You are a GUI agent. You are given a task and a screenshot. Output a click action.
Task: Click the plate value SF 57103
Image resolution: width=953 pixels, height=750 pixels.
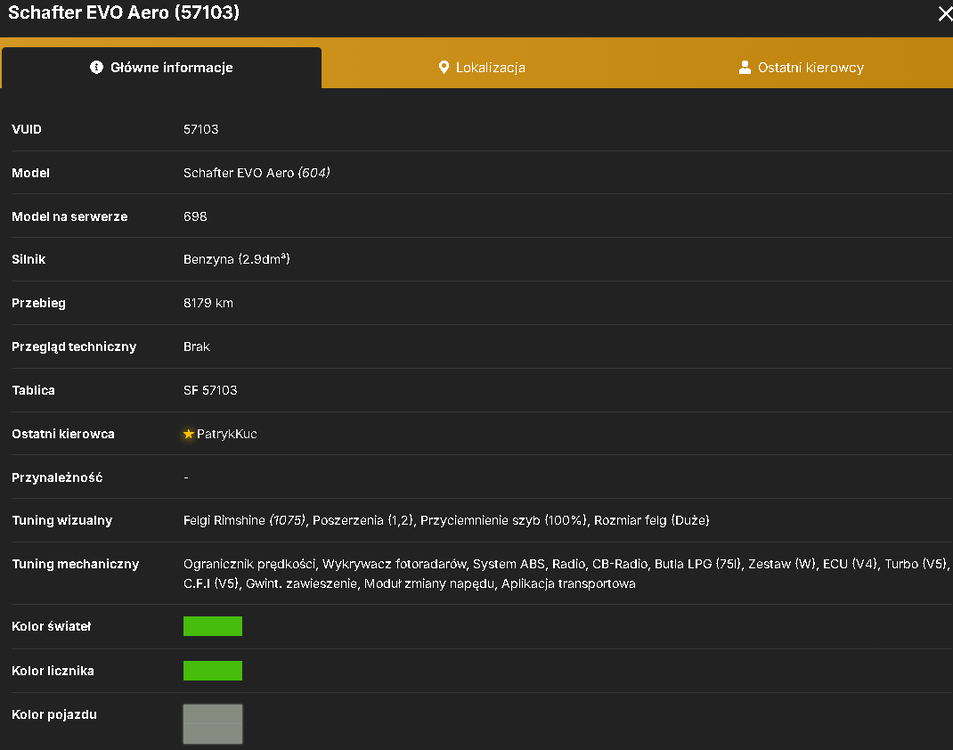(210, 391)
